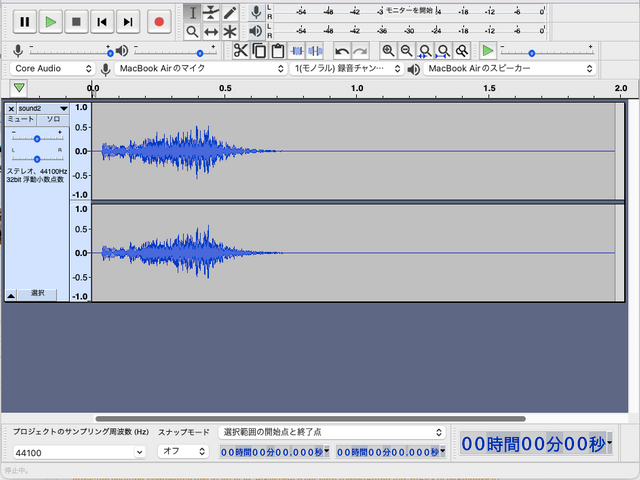This screenshot has width=640, height=480.
Task: Fit the selection to window width
Action: click(425, 51)
